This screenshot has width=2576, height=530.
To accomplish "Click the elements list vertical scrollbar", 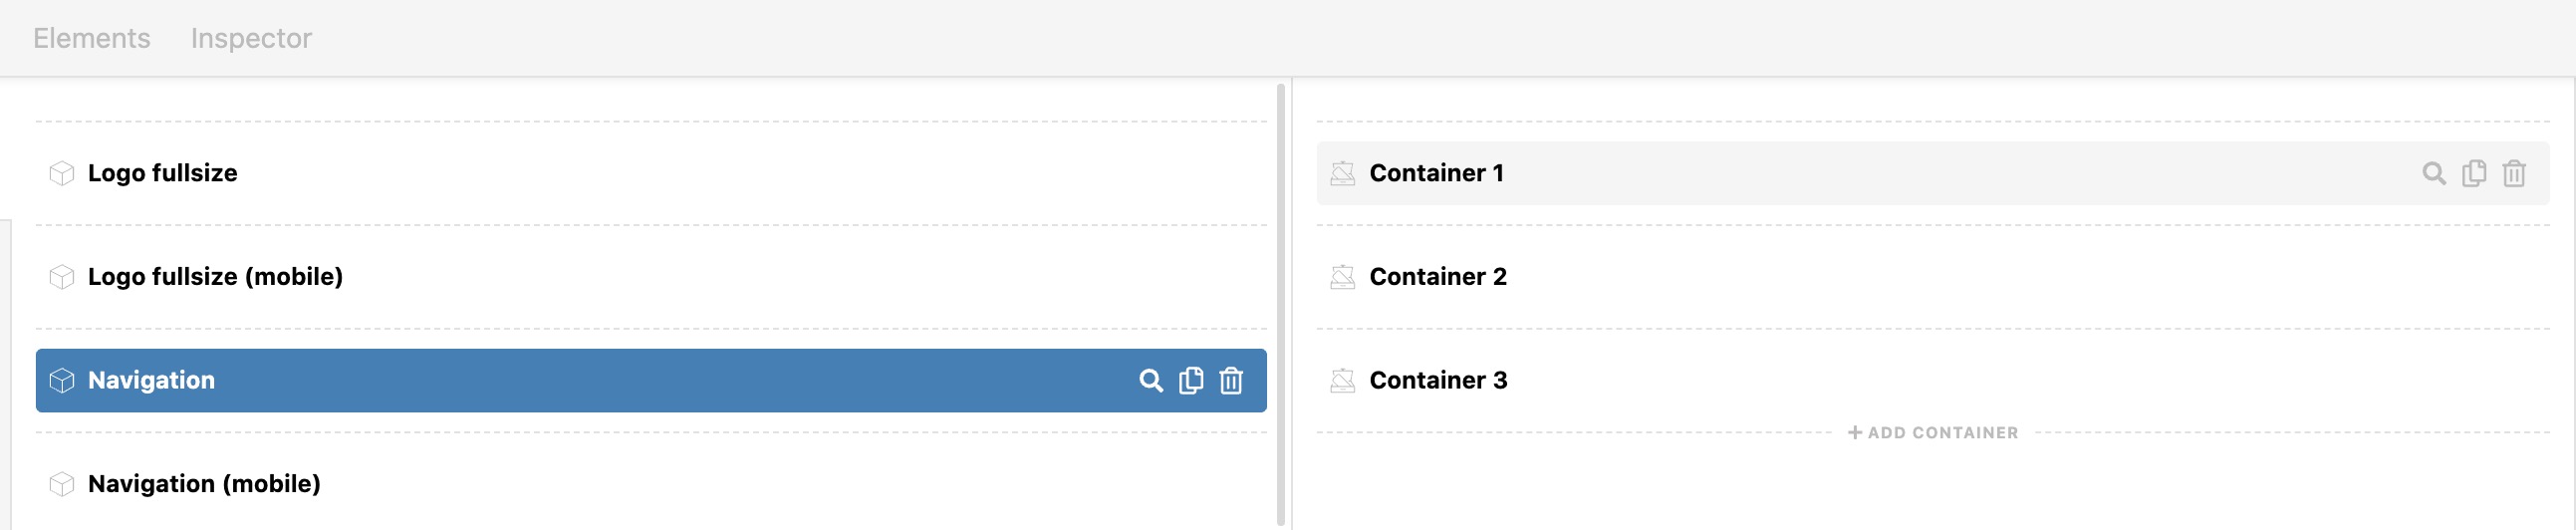I will coord(1281,305).
